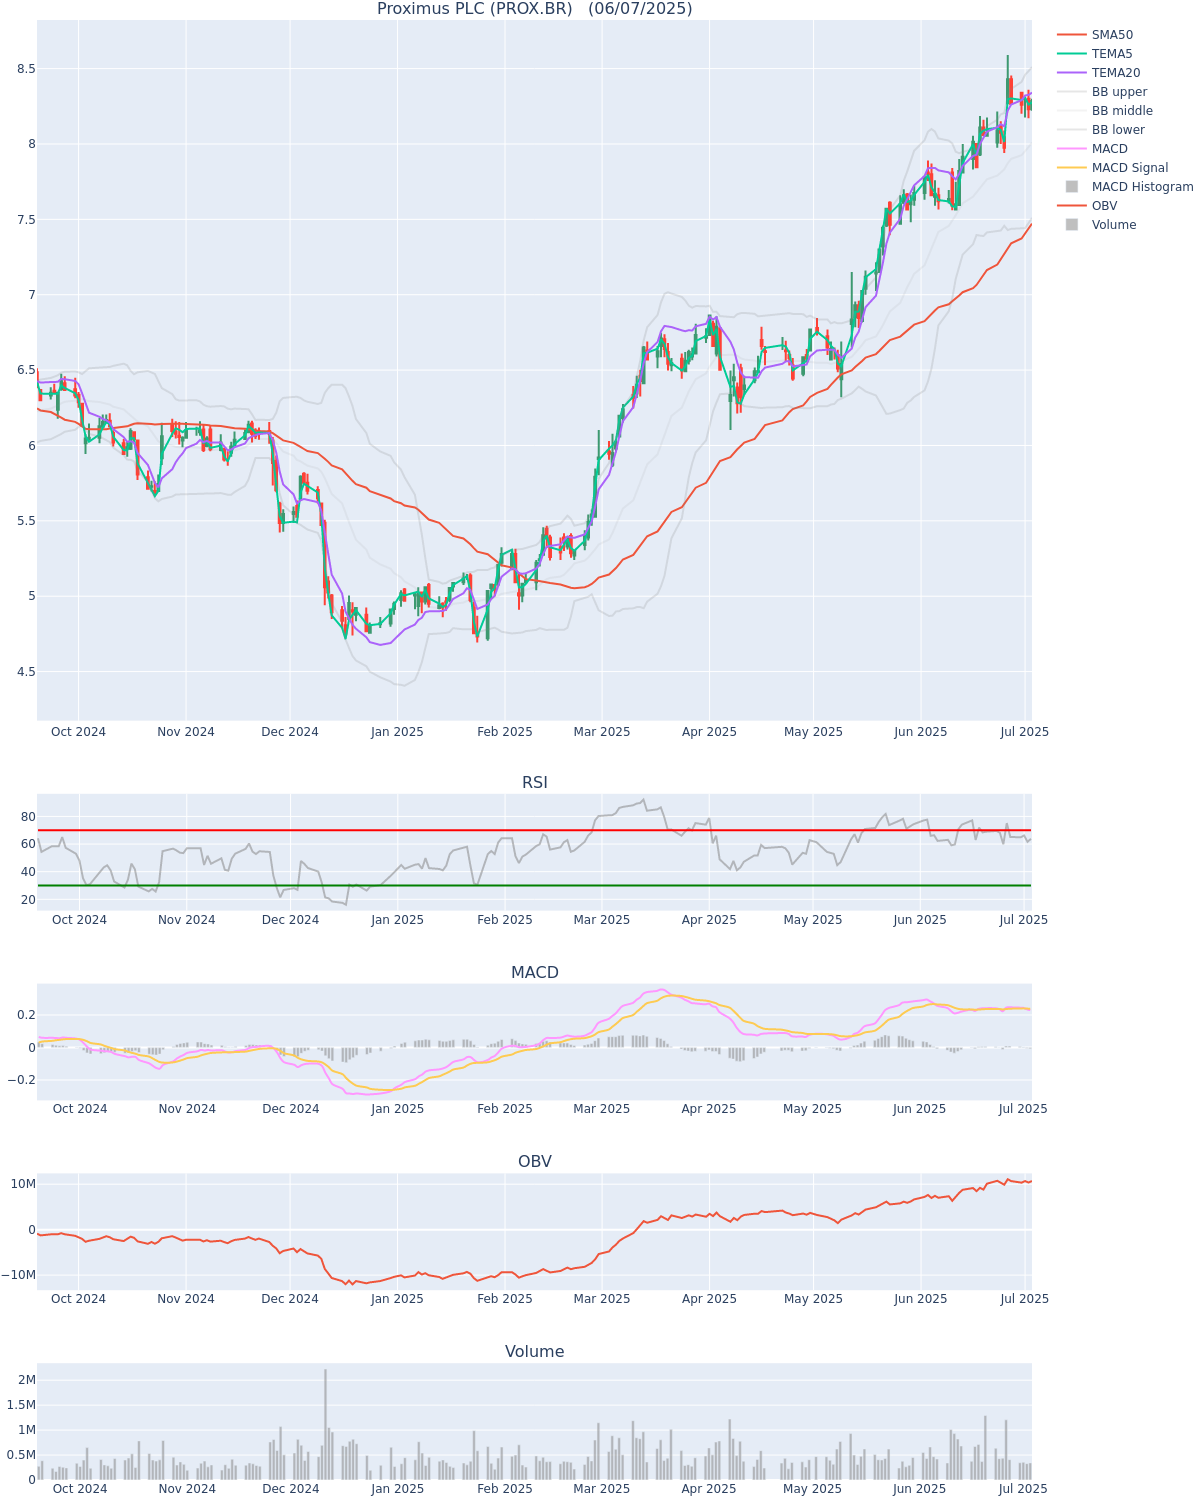This screenshot has height=1500, width=1200.
Task: Click the Proximus PLC (PROX.BR) chart title
Action: point(534,9)
